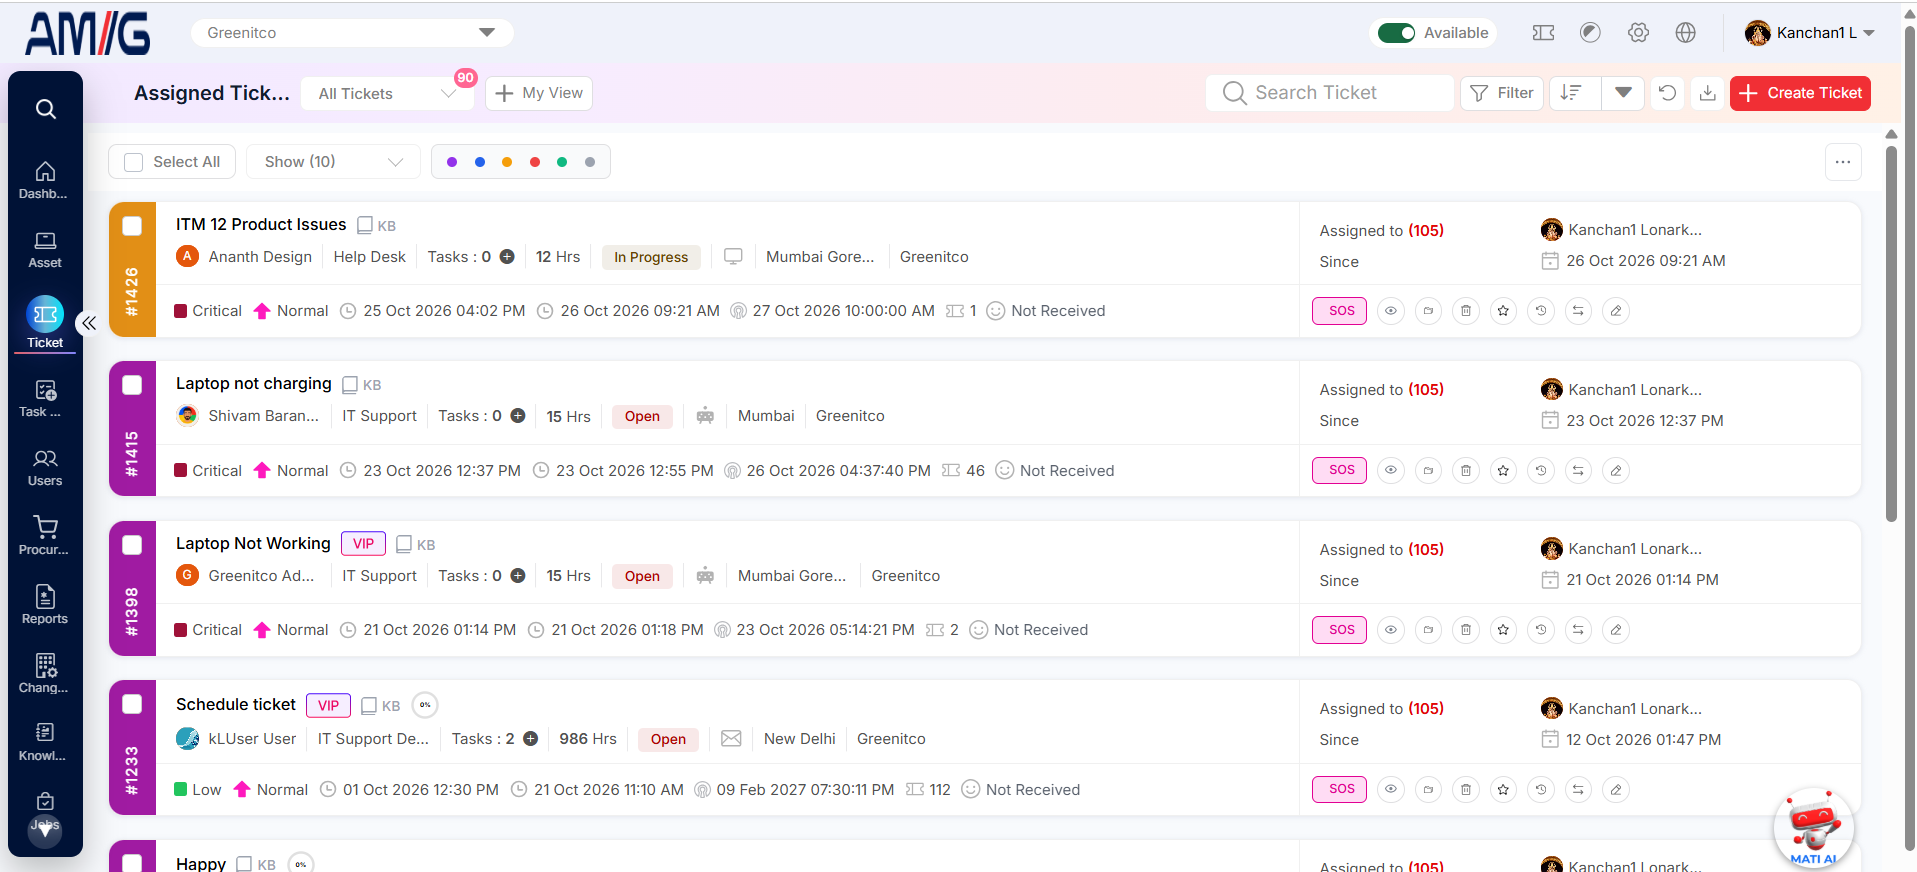1917x872 pixels.
Task: Expand the All Tickets view dropdown
Action: [387, 94]
